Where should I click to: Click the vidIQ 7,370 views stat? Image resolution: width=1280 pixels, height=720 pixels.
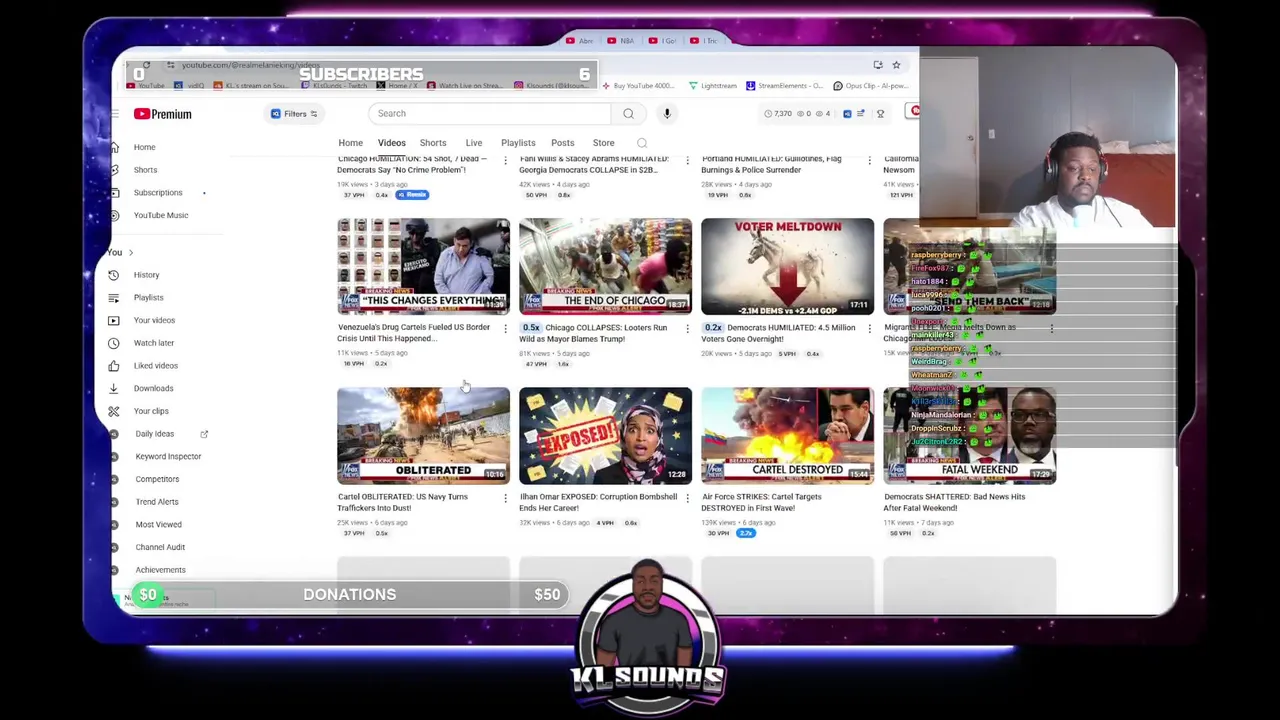777,114
